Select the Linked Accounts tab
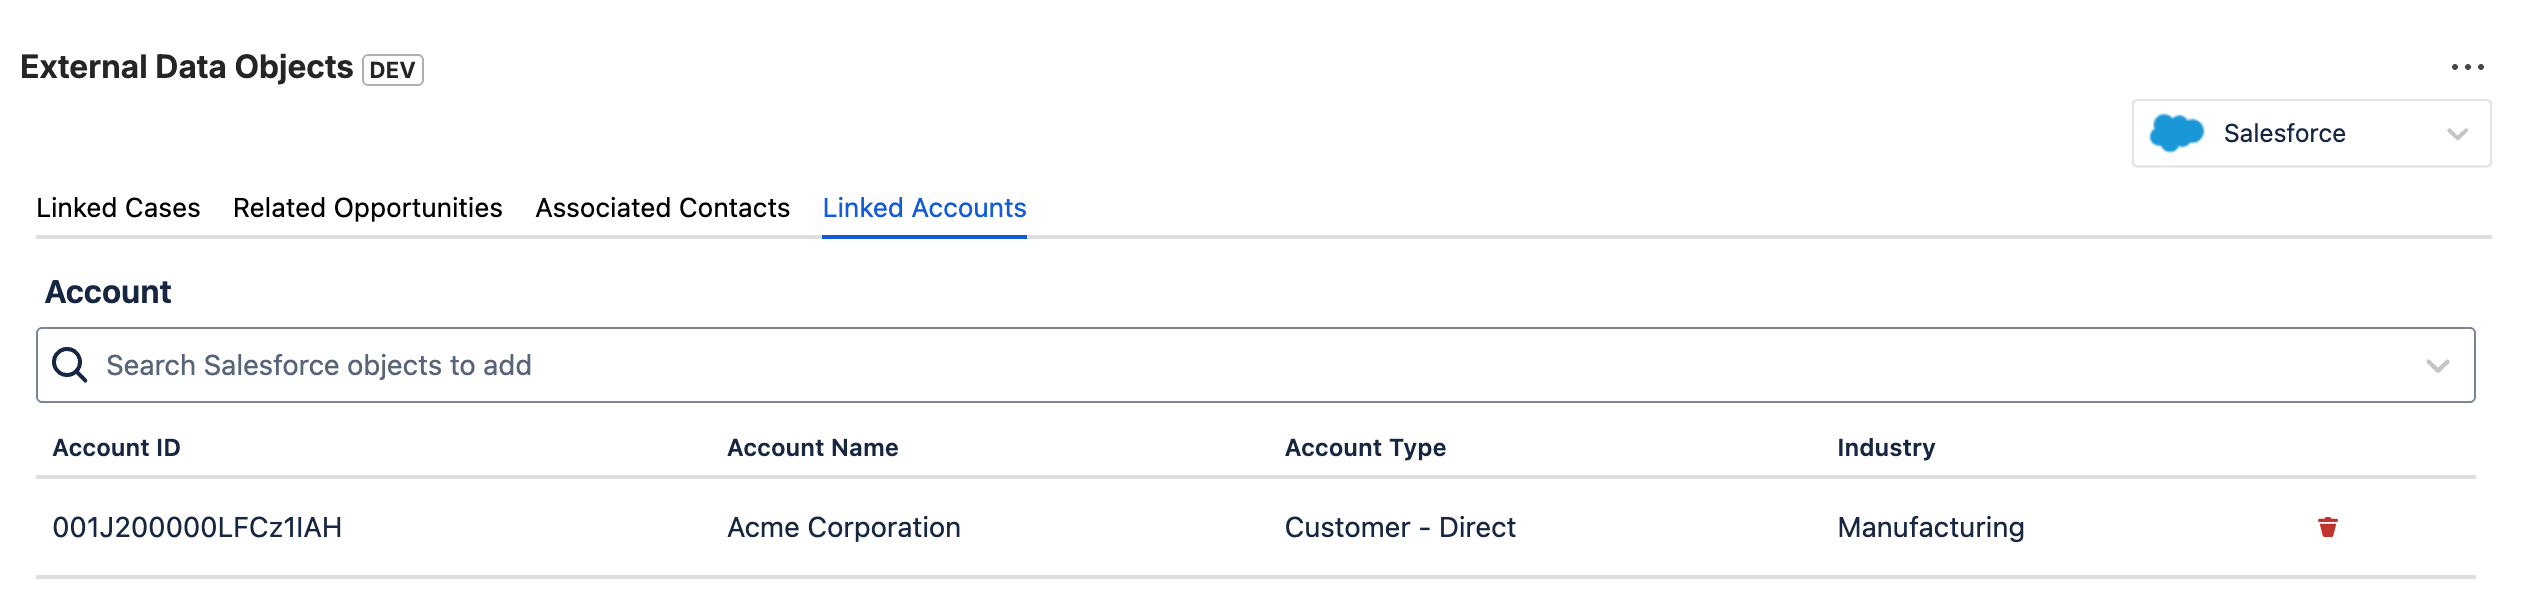The width and height of the screenshot is (2536, 612). pos(924,208)
